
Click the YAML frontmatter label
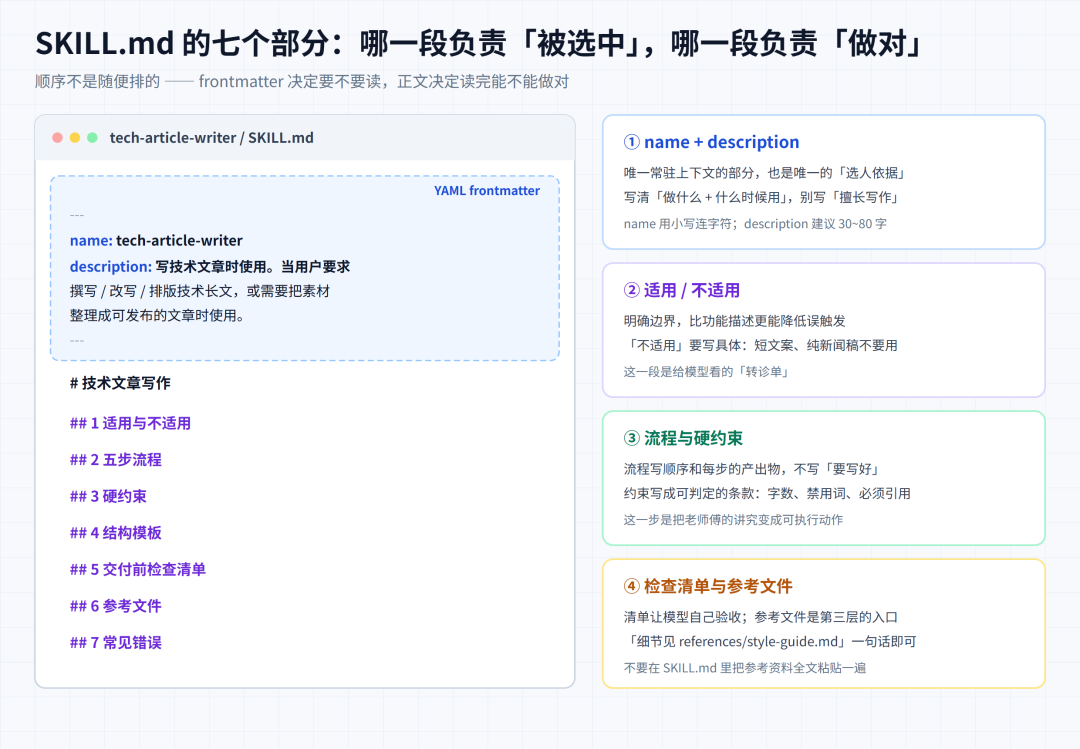pos(487,191)
